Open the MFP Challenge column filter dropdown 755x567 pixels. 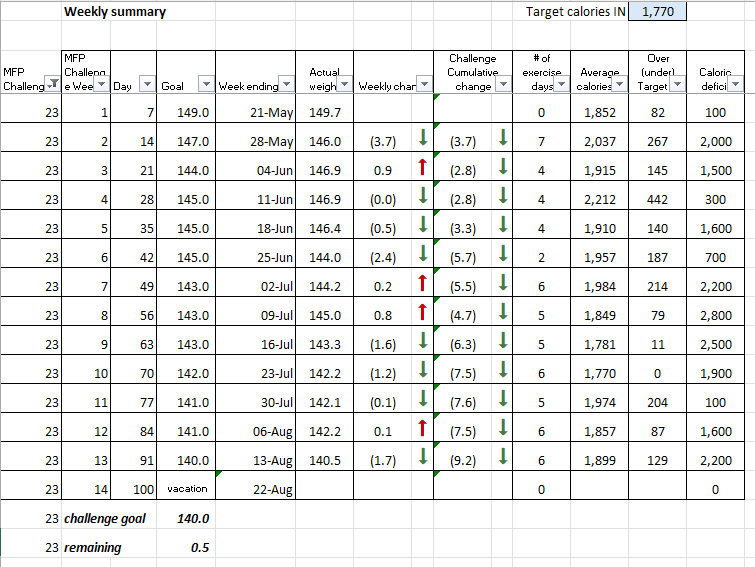point(52,84)
